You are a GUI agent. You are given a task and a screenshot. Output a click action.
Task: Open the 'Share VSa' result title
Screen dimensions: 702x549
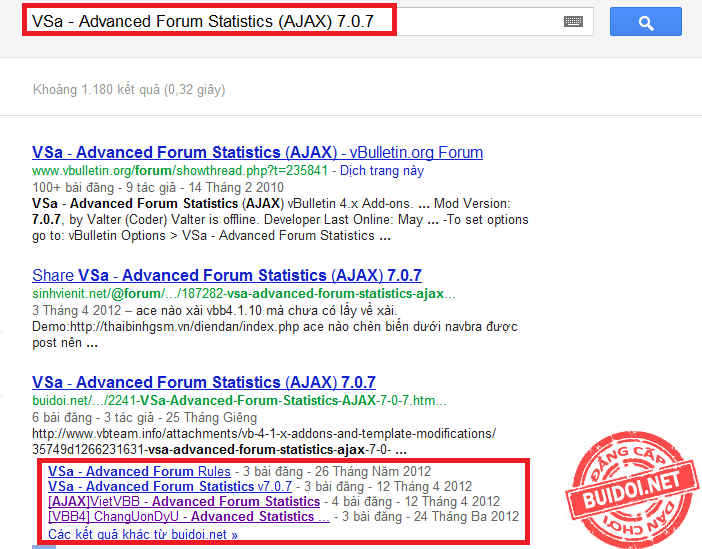[x=226, y=275]
